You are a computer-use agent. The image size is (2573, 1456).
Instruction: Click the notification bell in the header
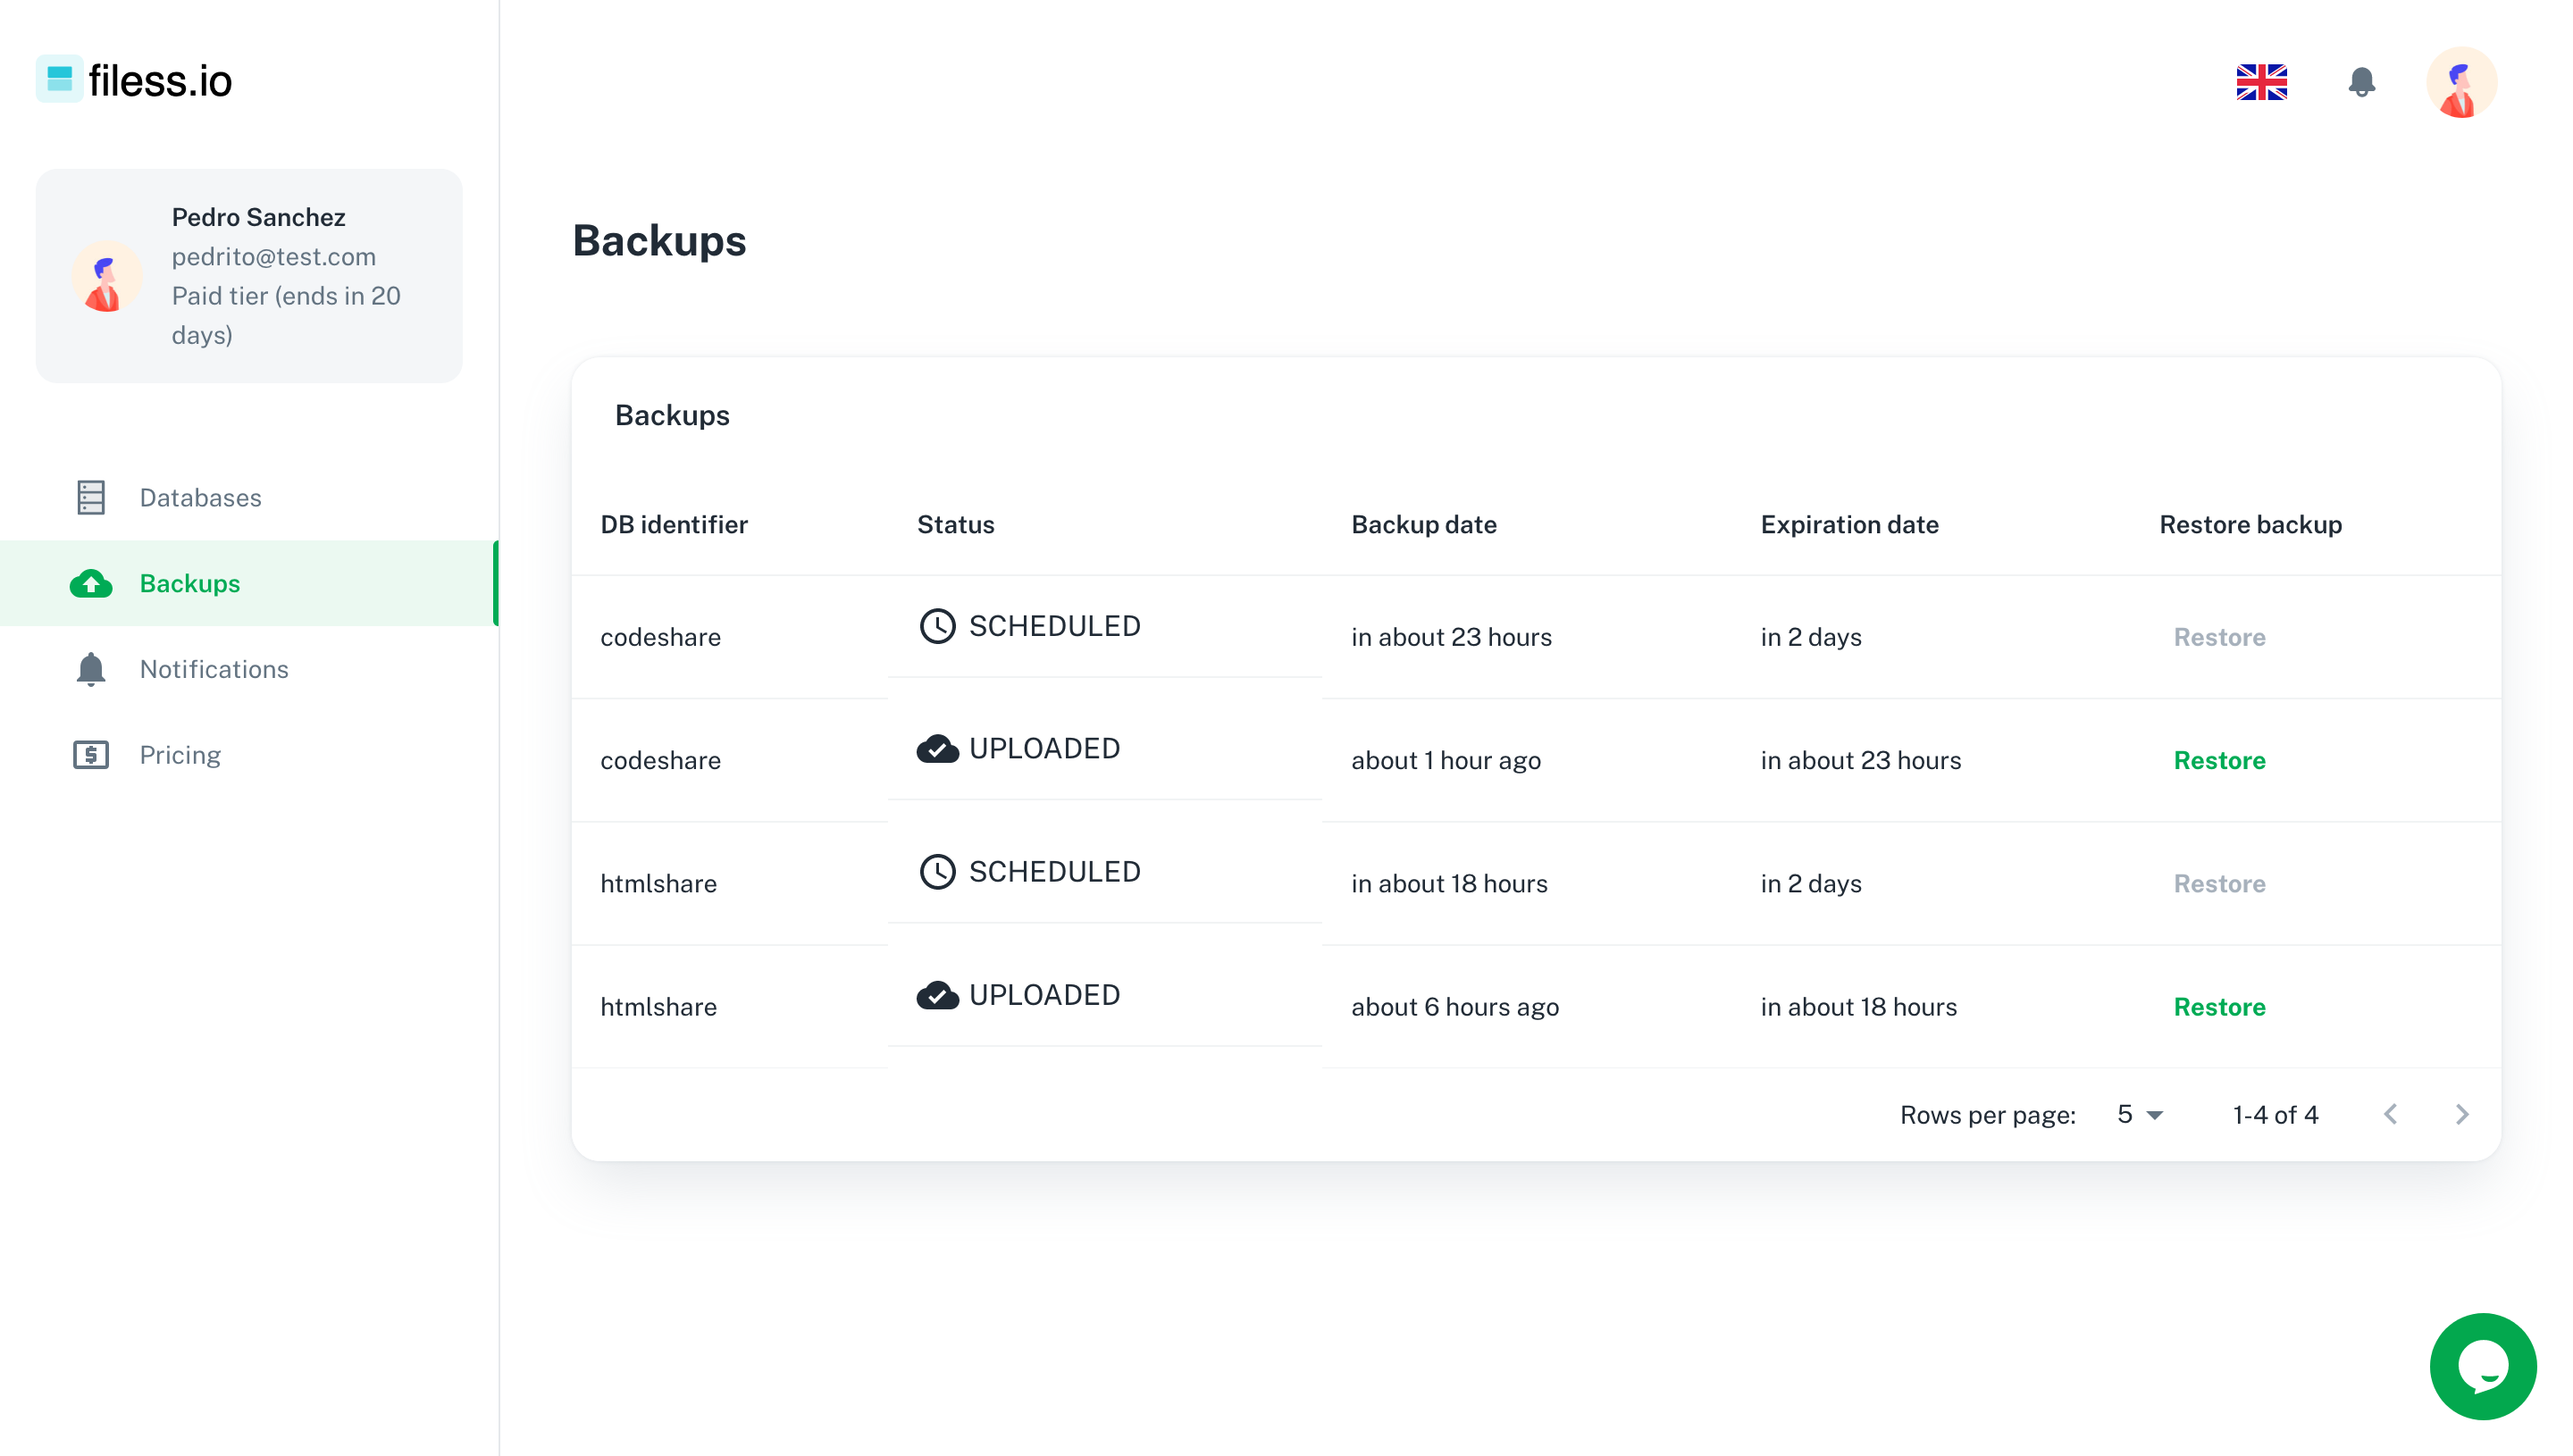tap(2361, 82)
